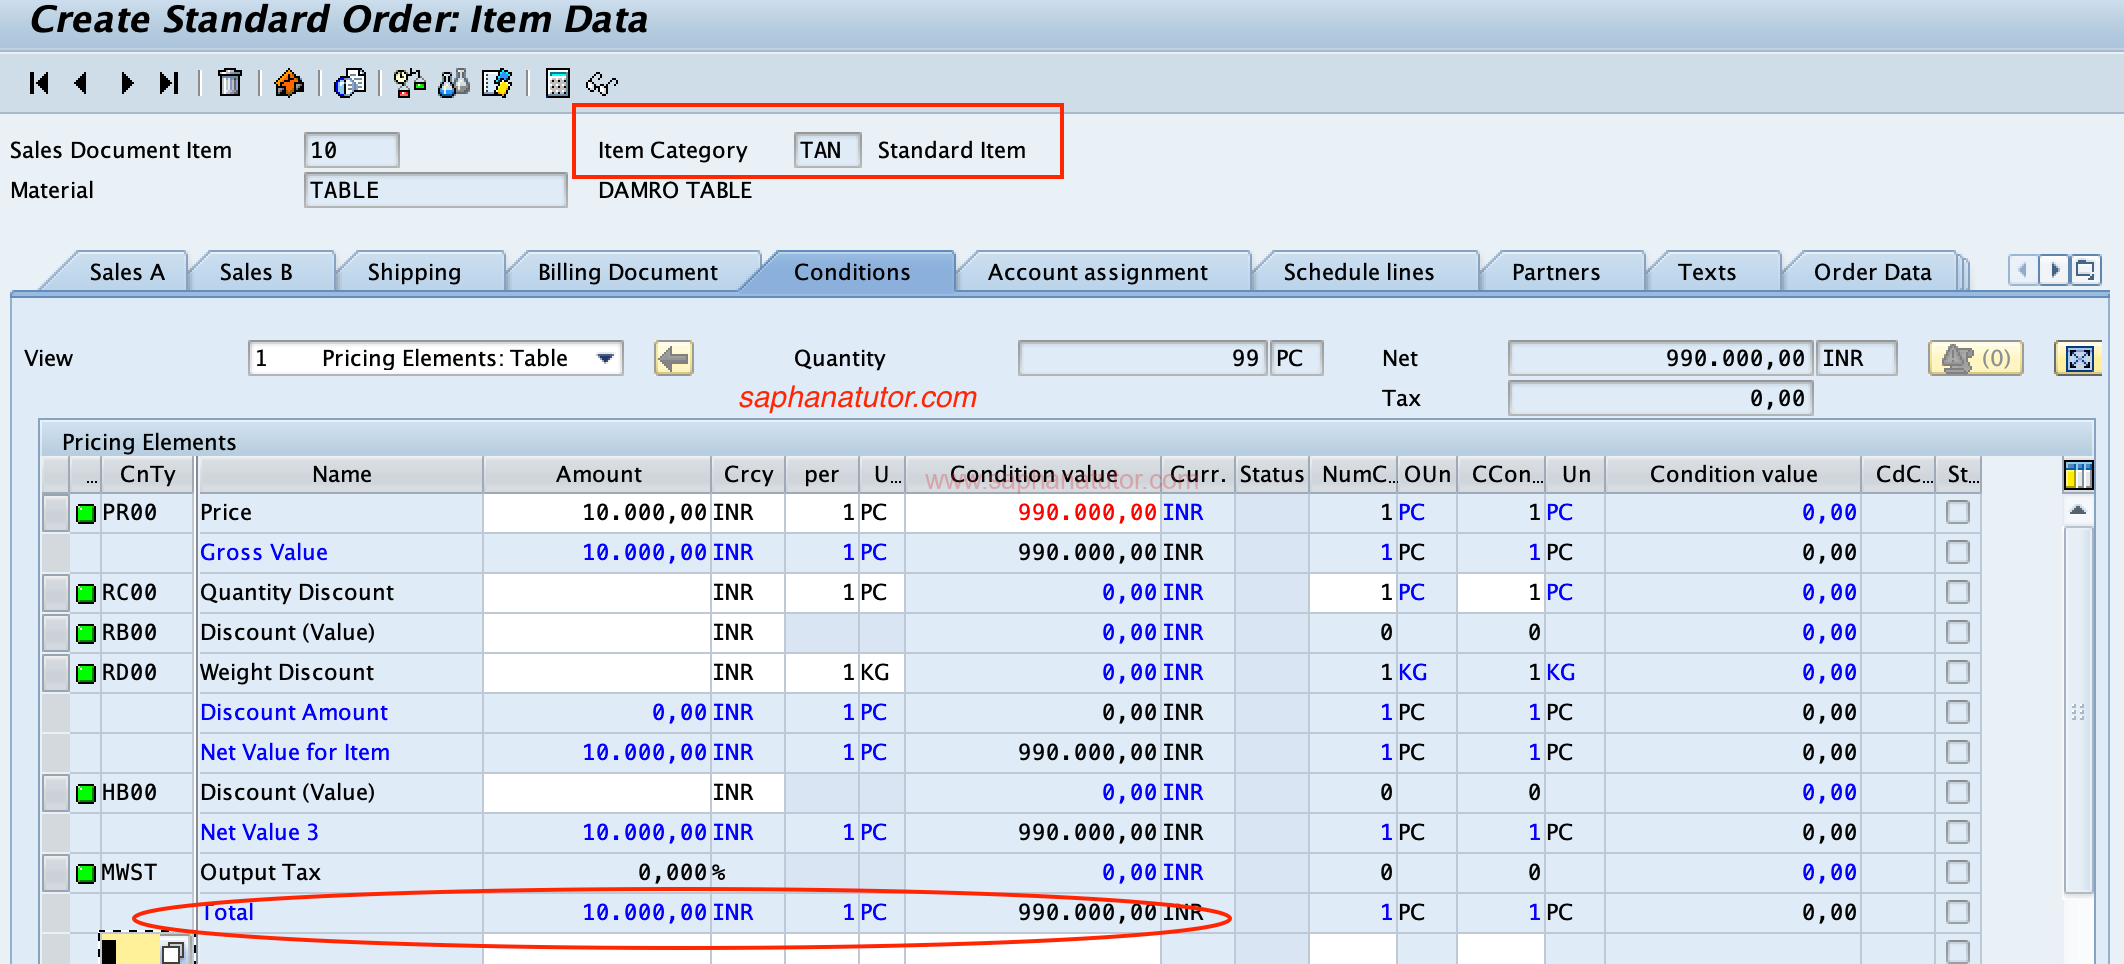Tick St. checkbox in Discount Amount row

1958,712
